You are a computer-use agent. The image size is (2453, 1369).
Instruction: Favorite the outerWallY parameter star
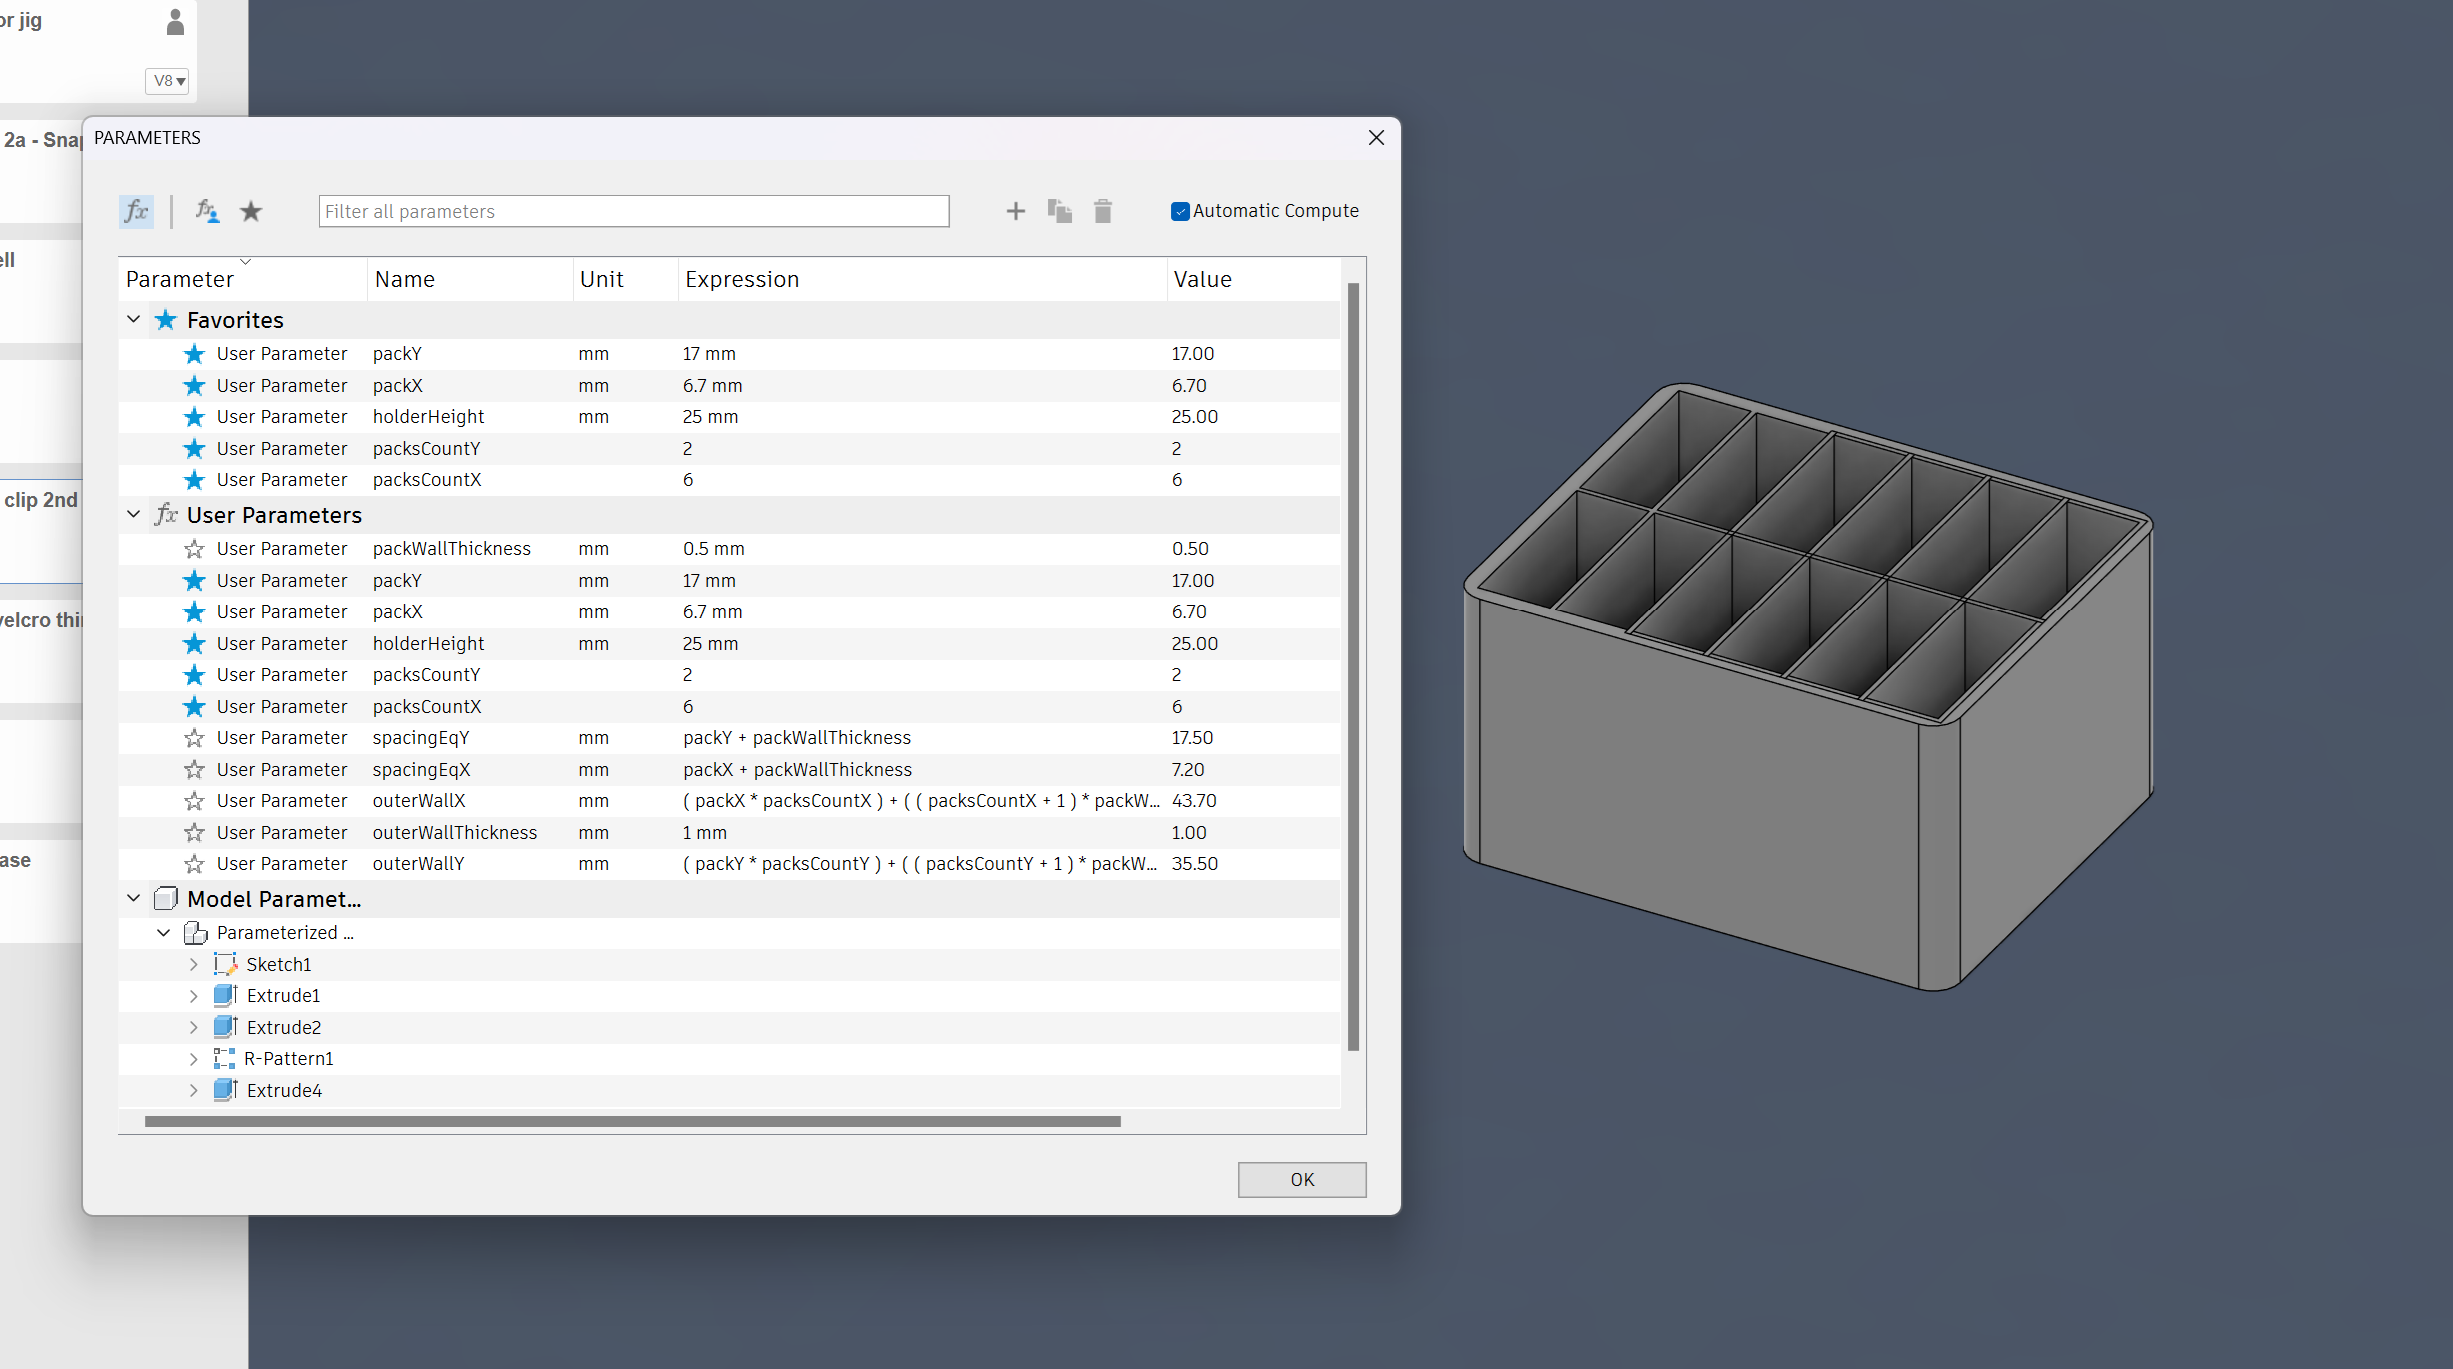pyautogui.click(x=194, y=864)
